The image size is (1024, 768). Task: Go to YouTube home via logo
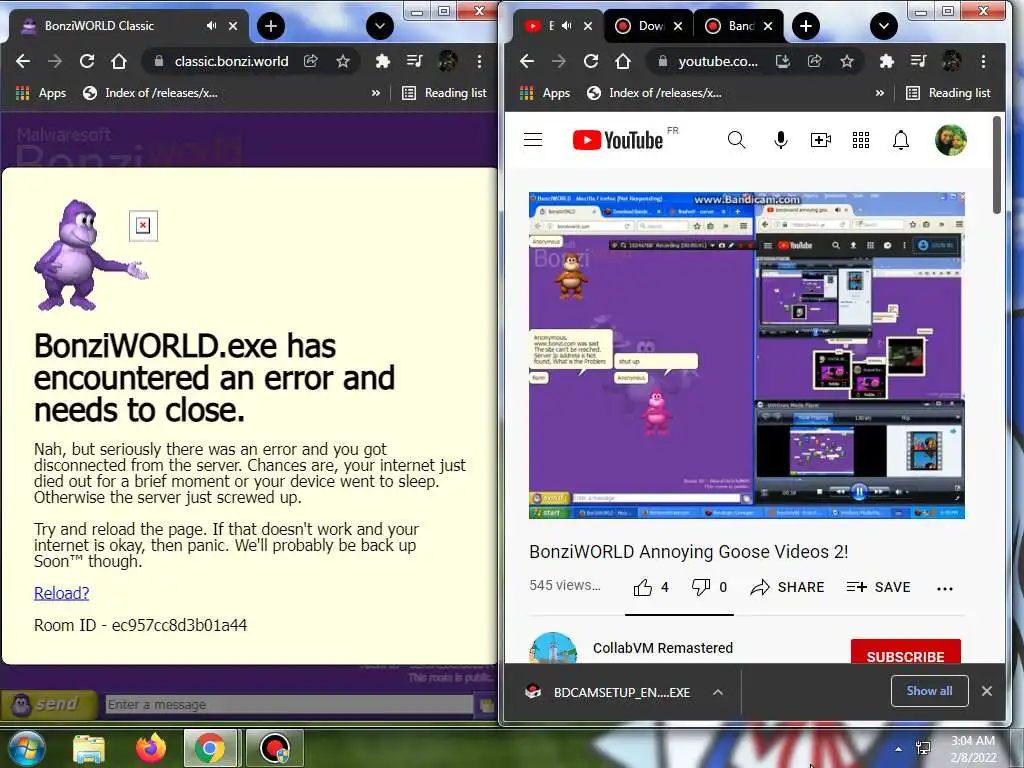coord(618,140)
